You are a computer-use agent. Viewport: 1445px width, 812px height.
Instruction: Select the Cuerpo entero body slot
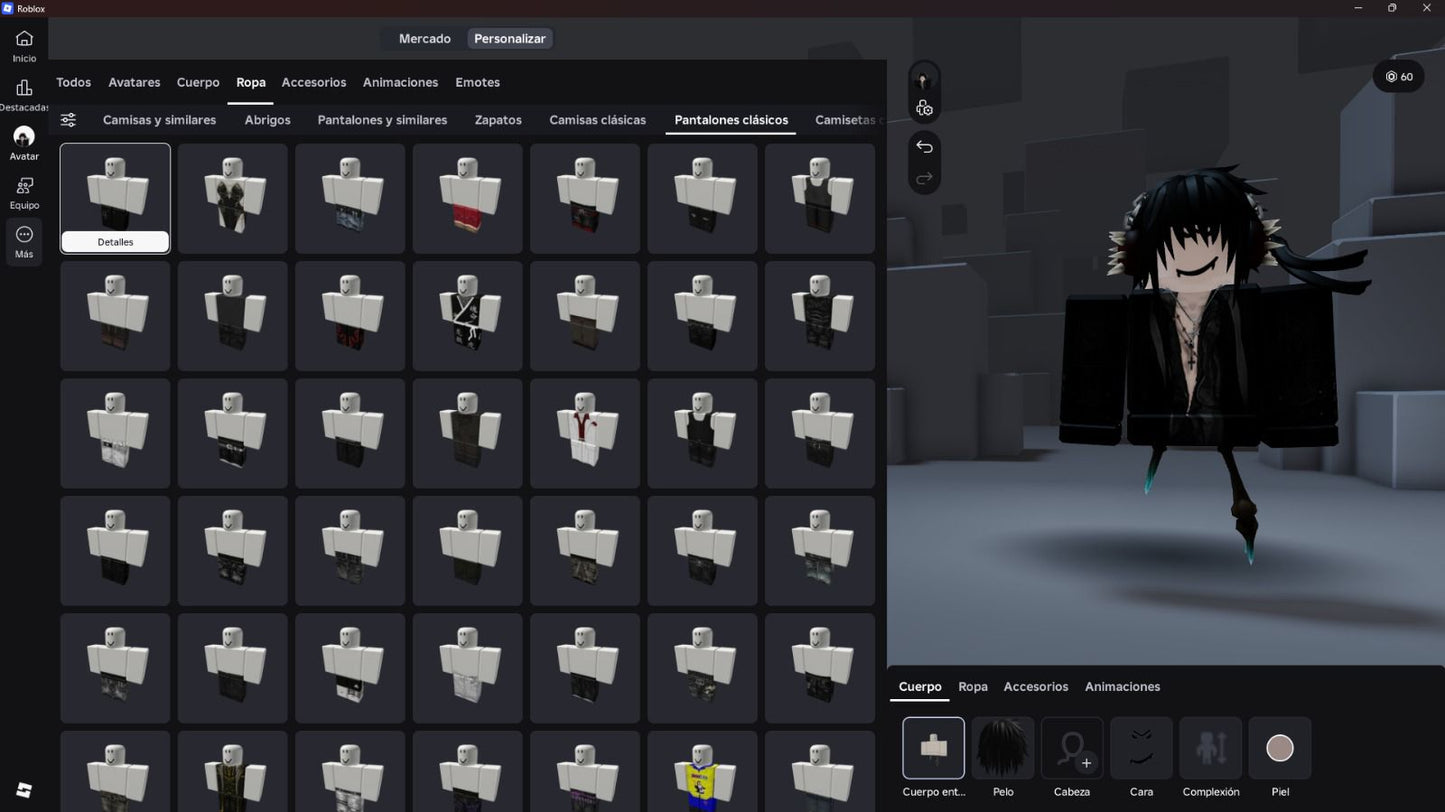point(934,748)
